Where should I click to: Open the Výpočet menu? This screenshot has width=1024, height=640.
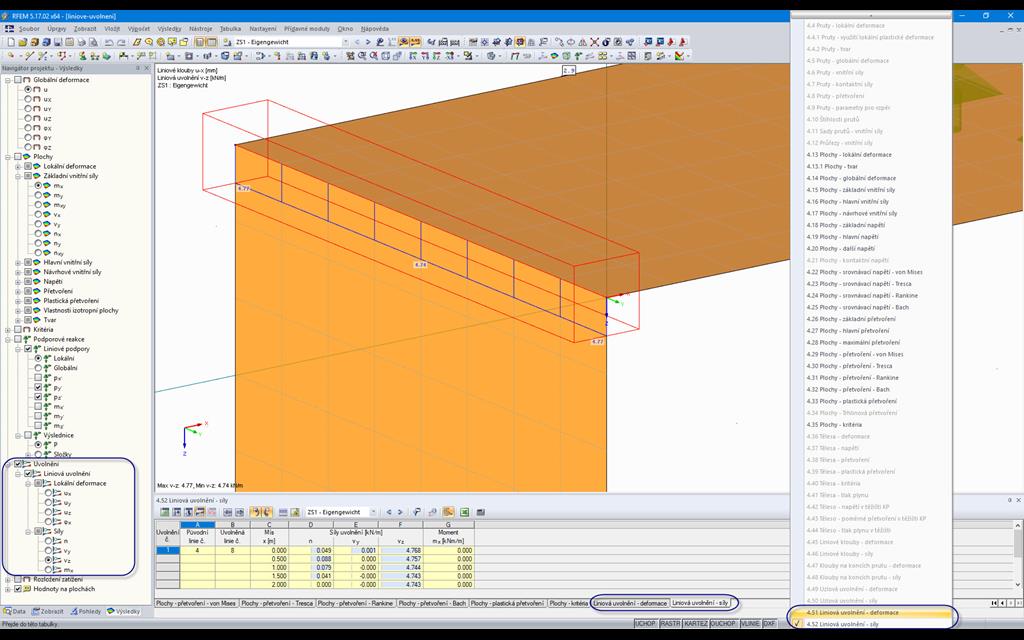138,29
